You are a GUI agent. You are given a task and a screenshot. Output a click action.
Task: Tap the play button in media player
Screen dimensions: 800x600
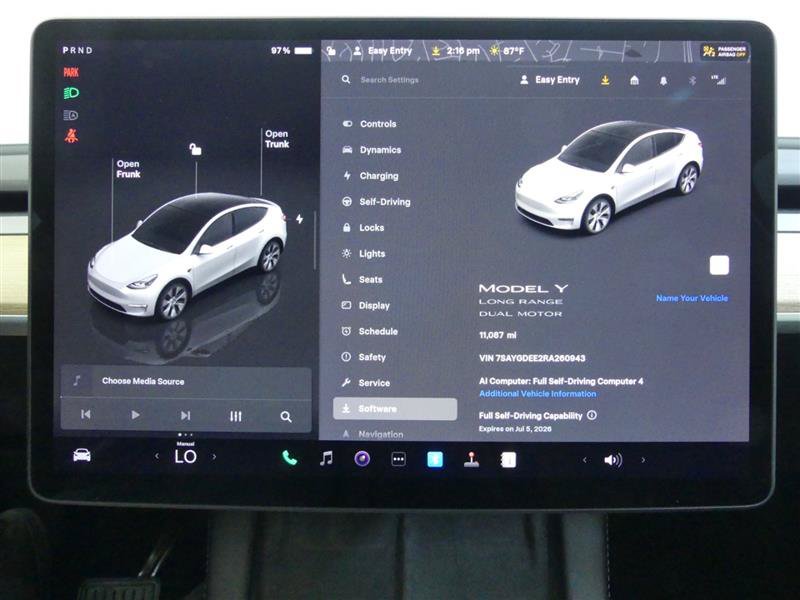coord(135,415)
